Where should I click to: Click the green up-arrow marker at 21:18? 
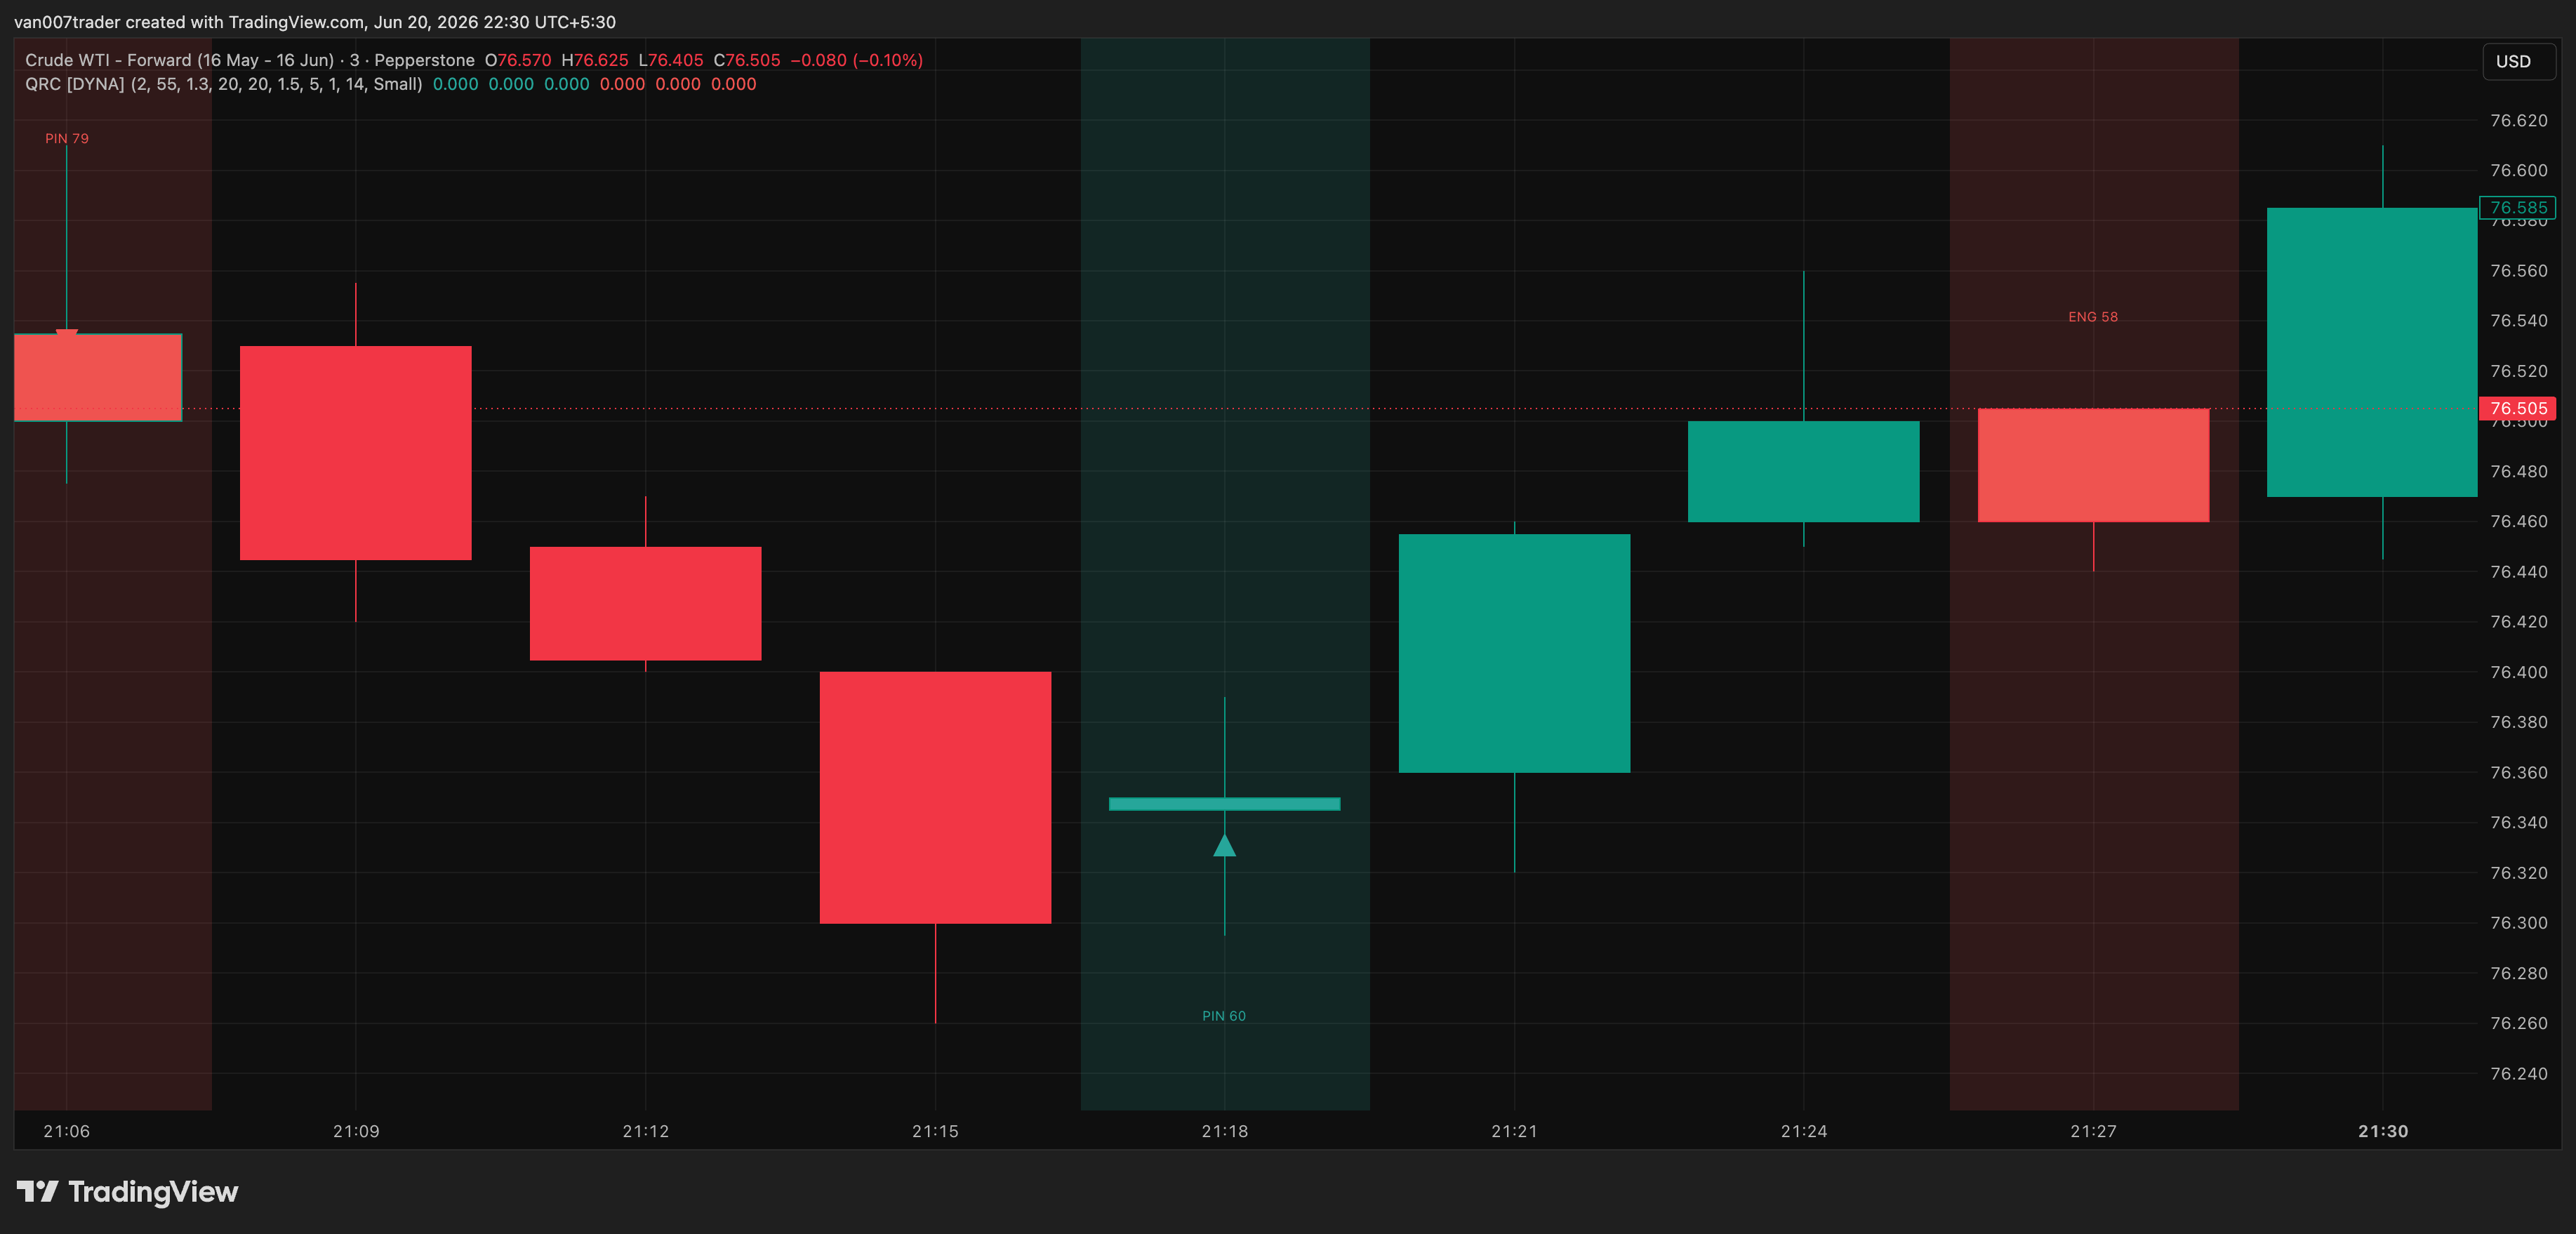[x=1224, y=845]
